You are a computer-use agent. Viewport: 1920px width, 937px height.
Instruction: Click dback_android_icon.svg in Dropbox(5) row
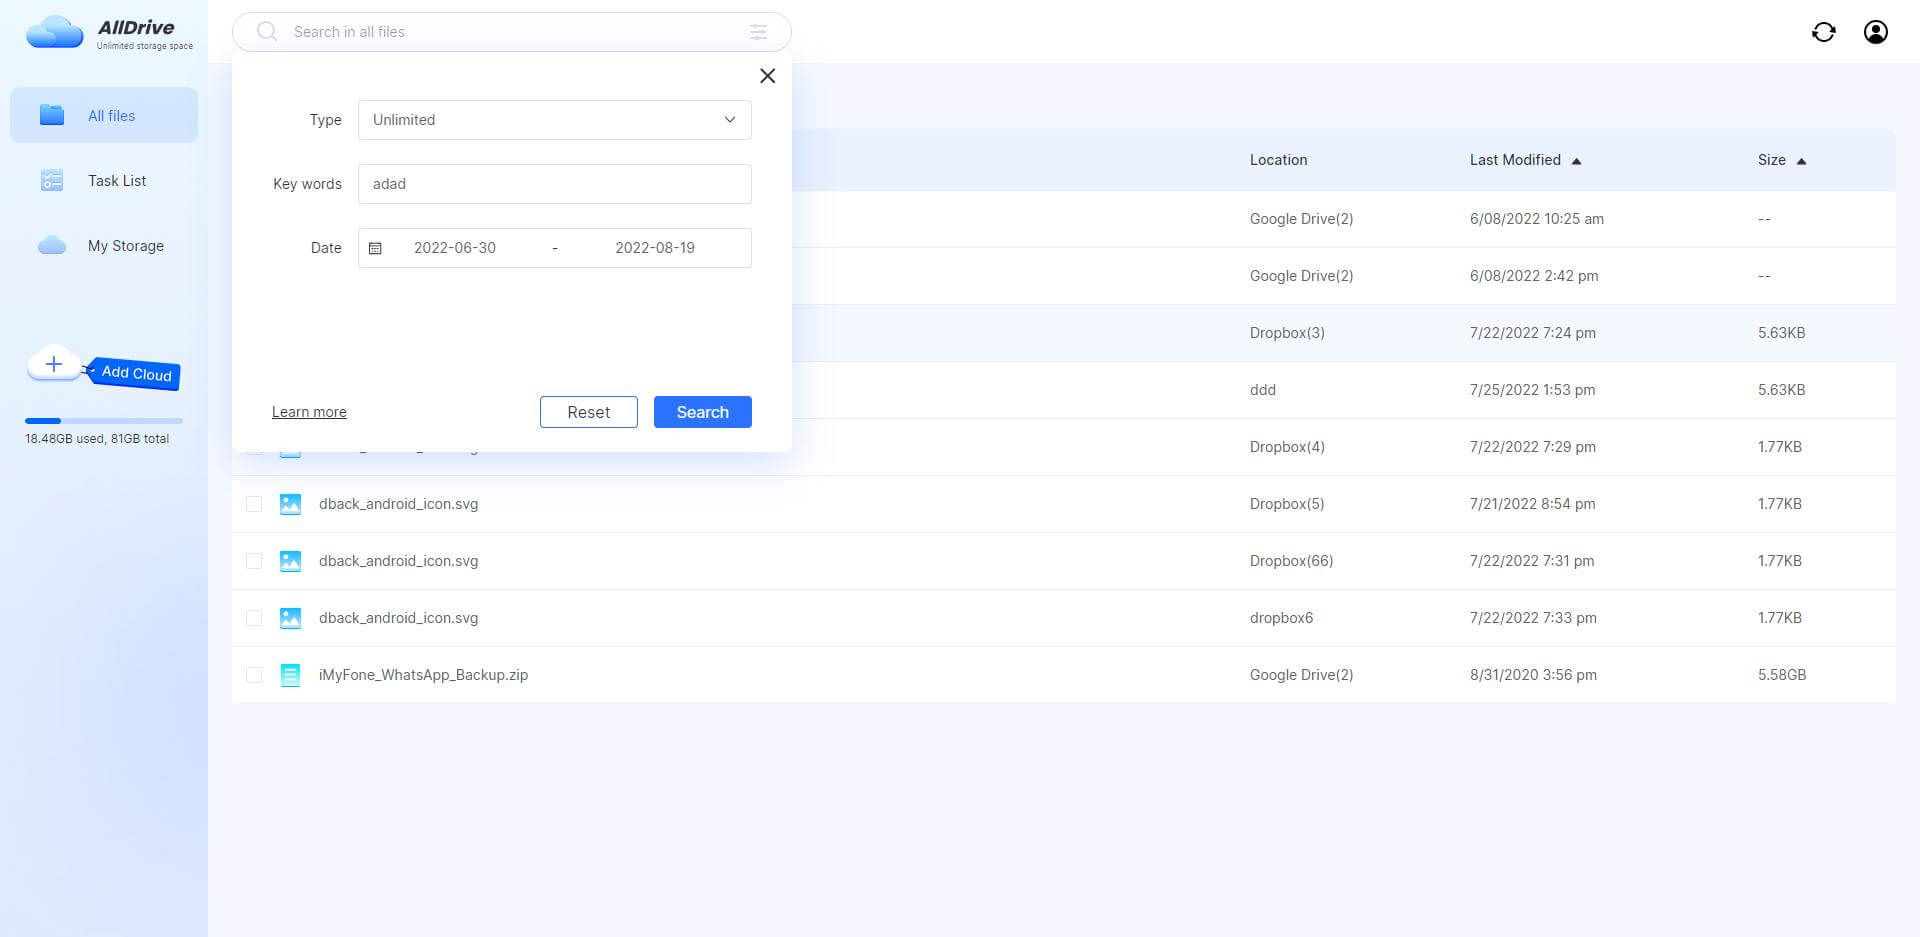[398, 504]
